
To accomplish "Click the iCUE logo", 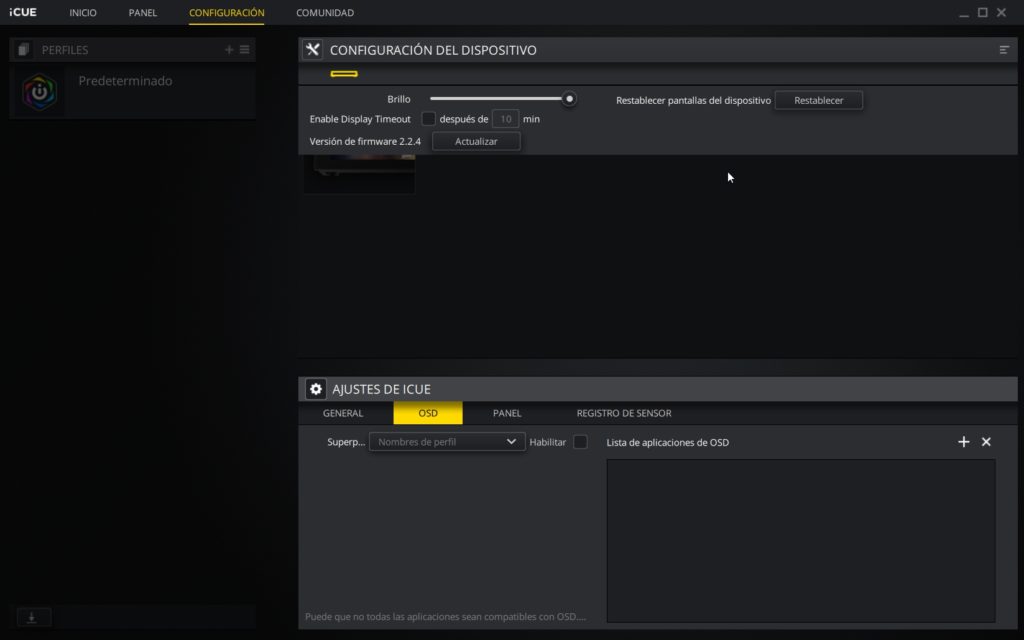I will point(23,12).
